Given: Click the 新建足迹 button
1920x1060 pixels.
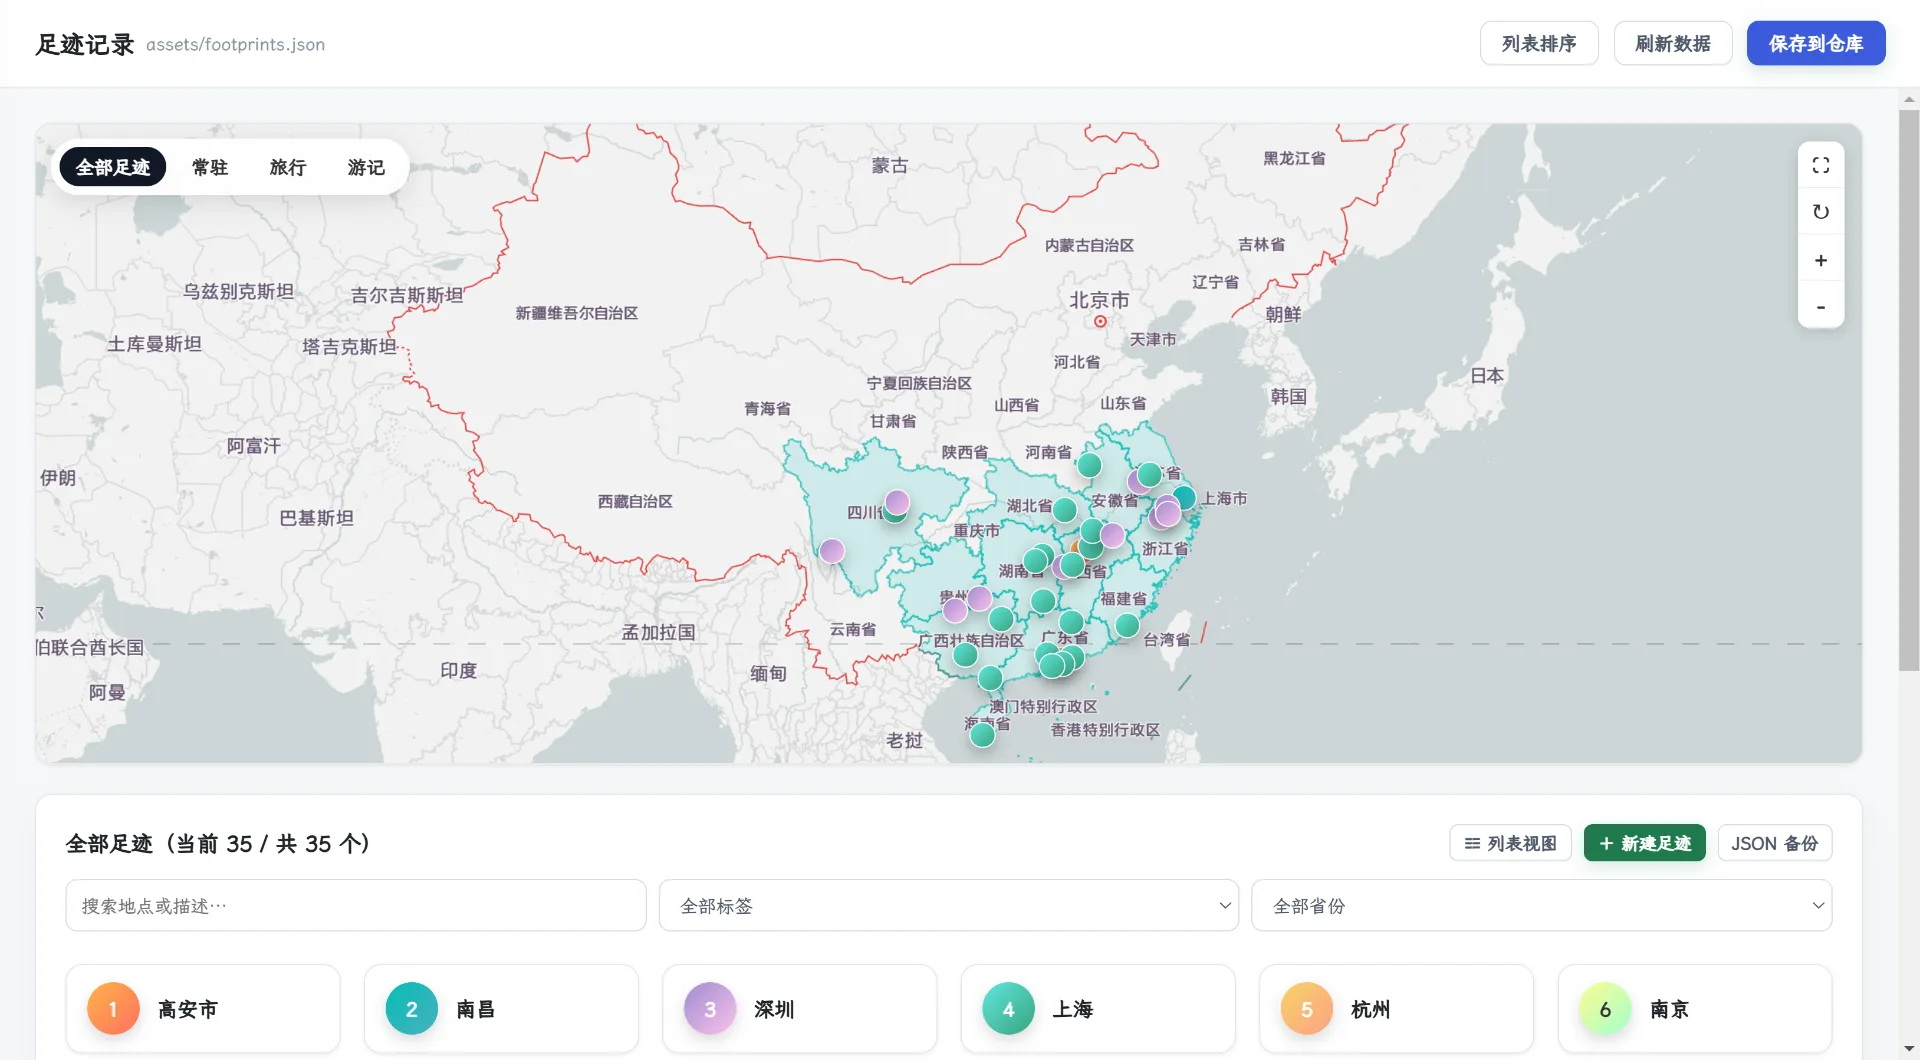Looking at the screenshot, I should pyautogui.click(x=1645, y=843).
